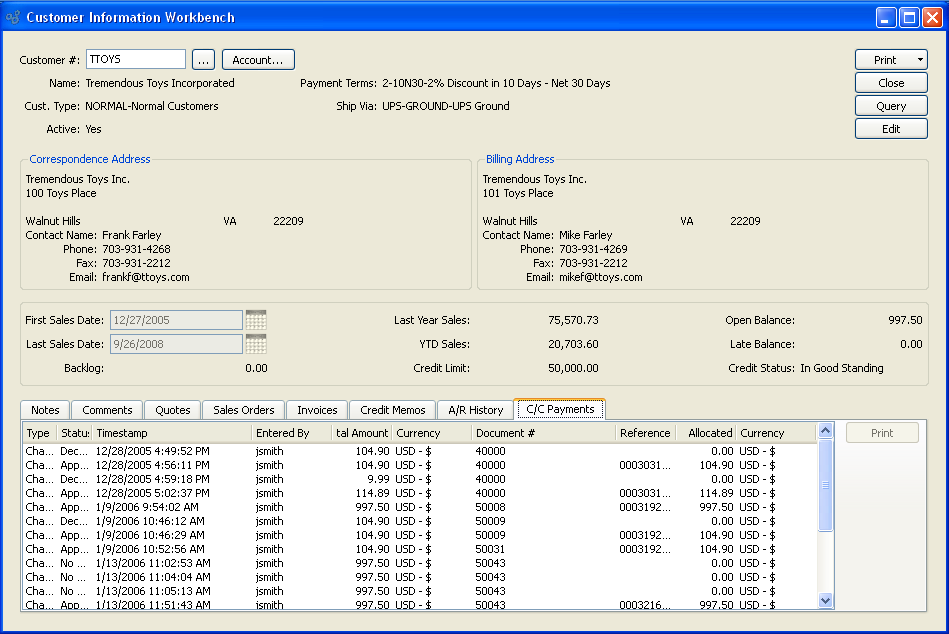949x634 pixels.
Task: Open the First Sales Date calendar picker
Action: coord(256,320)
